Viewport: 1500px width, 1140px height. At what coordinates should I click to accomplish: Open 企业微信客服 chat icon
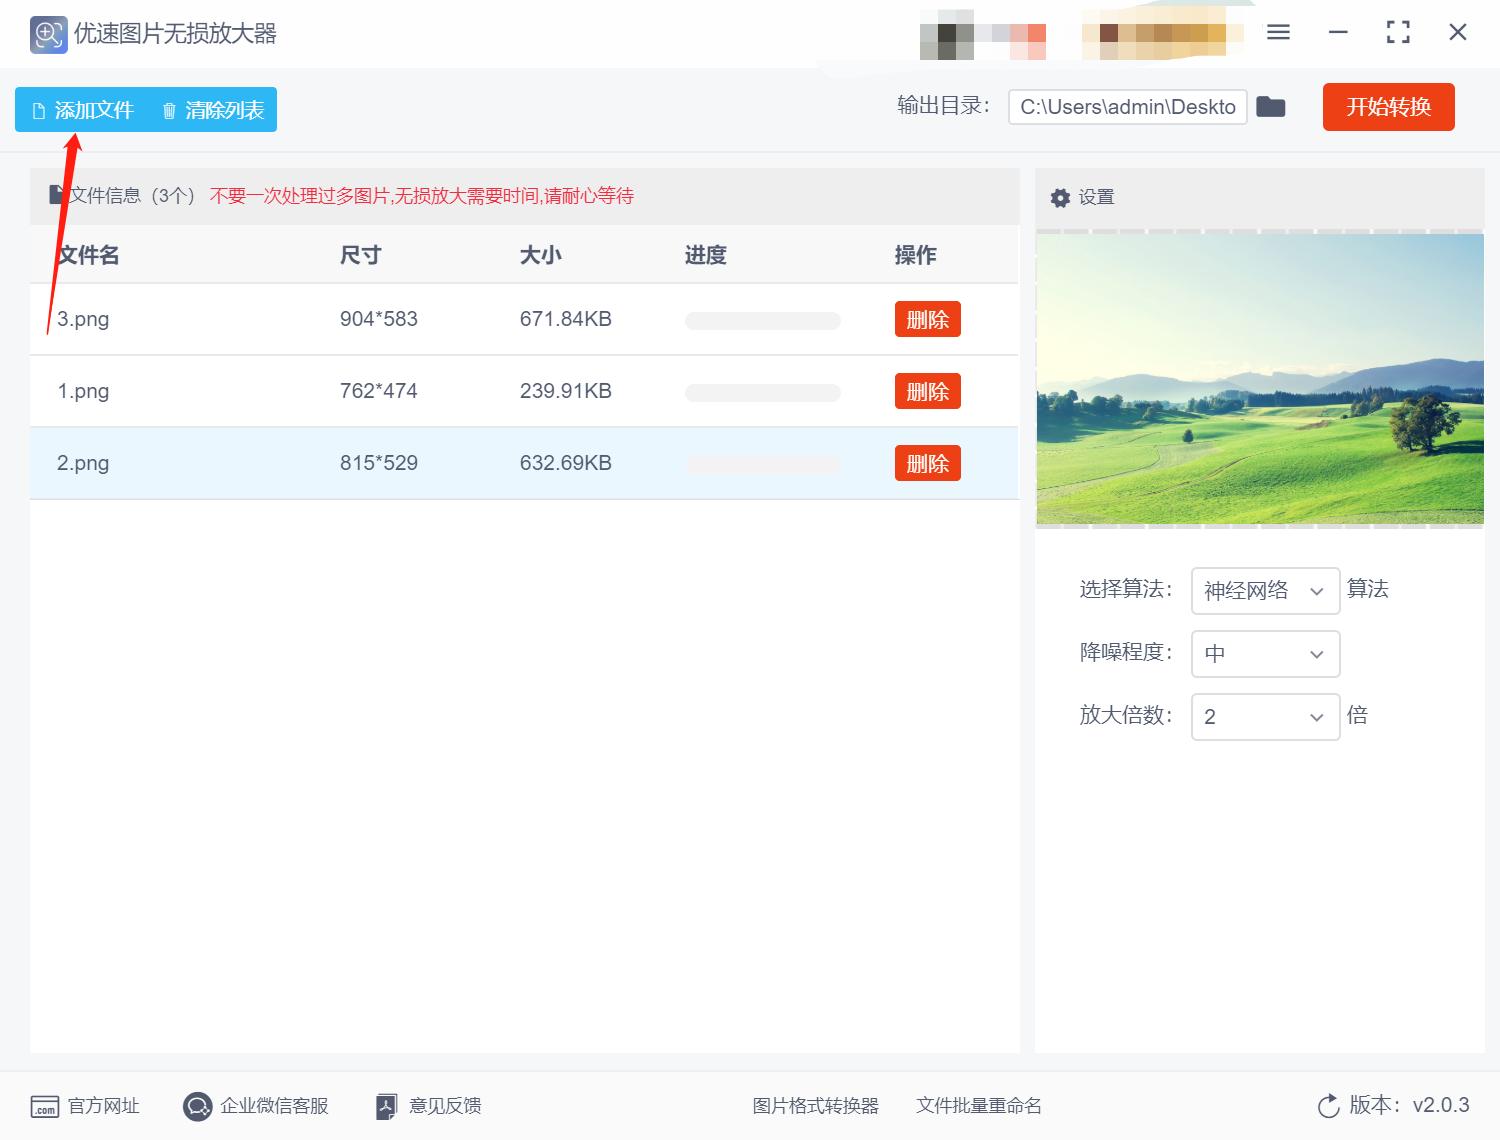click(196, 1106)
